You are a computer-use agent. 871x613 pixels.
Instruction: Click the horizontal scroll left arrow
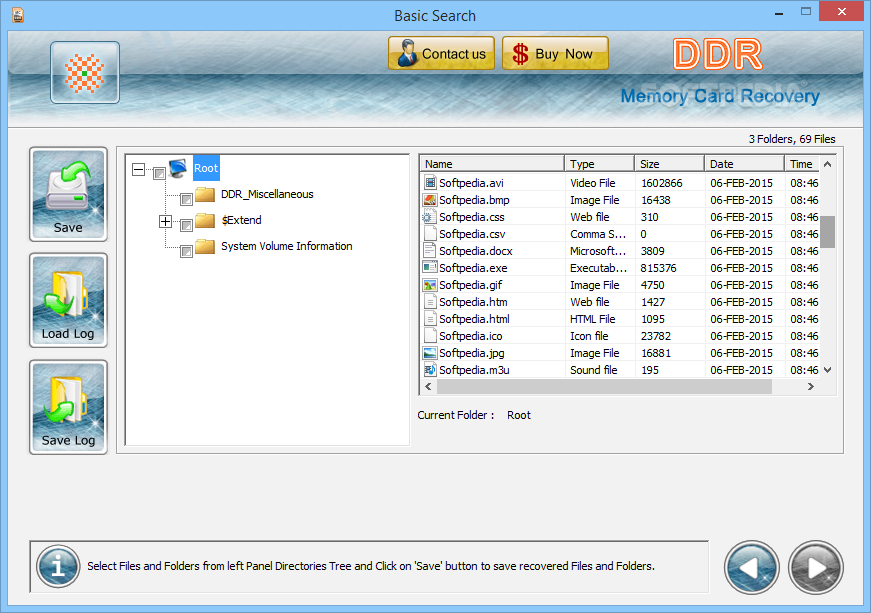point(428,386)
